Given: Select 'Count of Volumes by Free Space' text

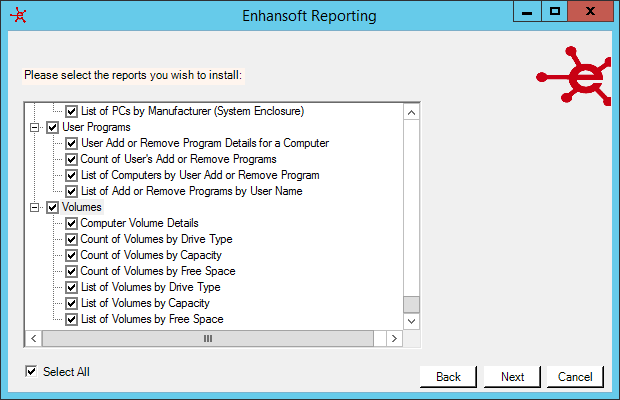Looking at the screenshot, I should click(x=158, y=271).
